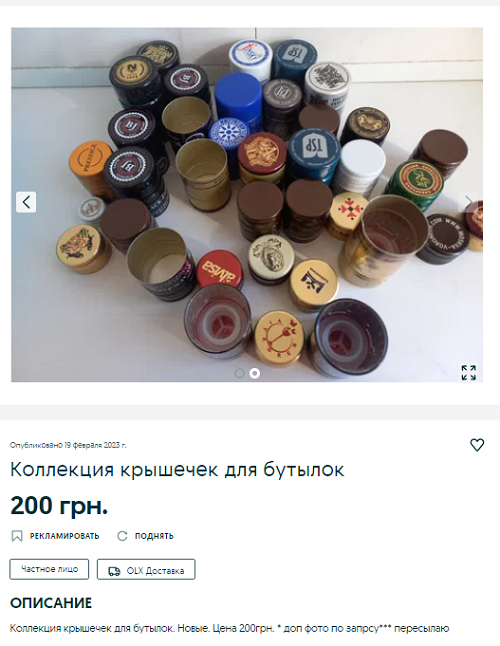Viewport: 500px width, 646px height.
Task: Select the second gallery pagination dot
Action: 255,373
